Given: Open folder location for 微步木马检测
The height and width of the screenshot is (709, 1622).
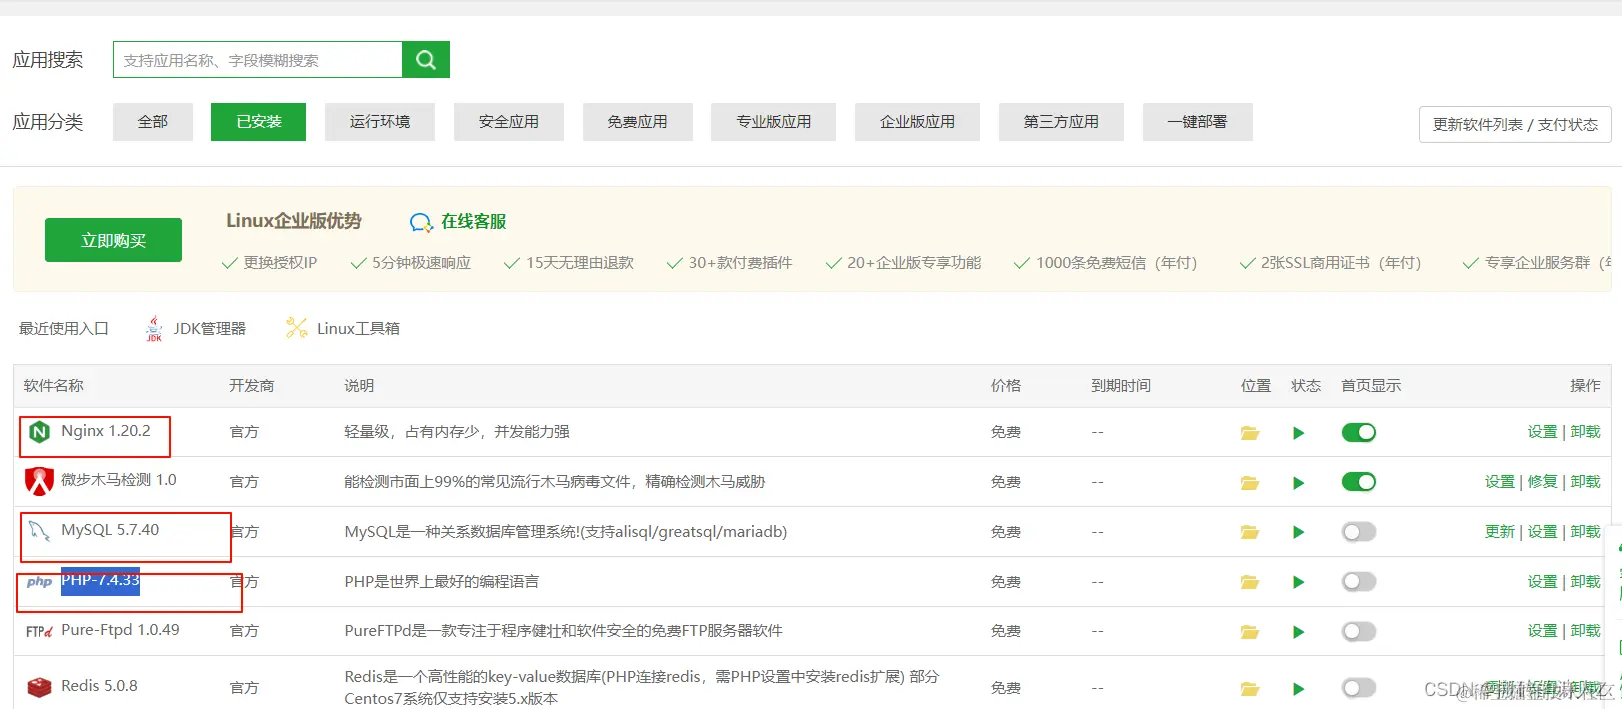Looking at the screenshot, I should (x=1250, y=483).
